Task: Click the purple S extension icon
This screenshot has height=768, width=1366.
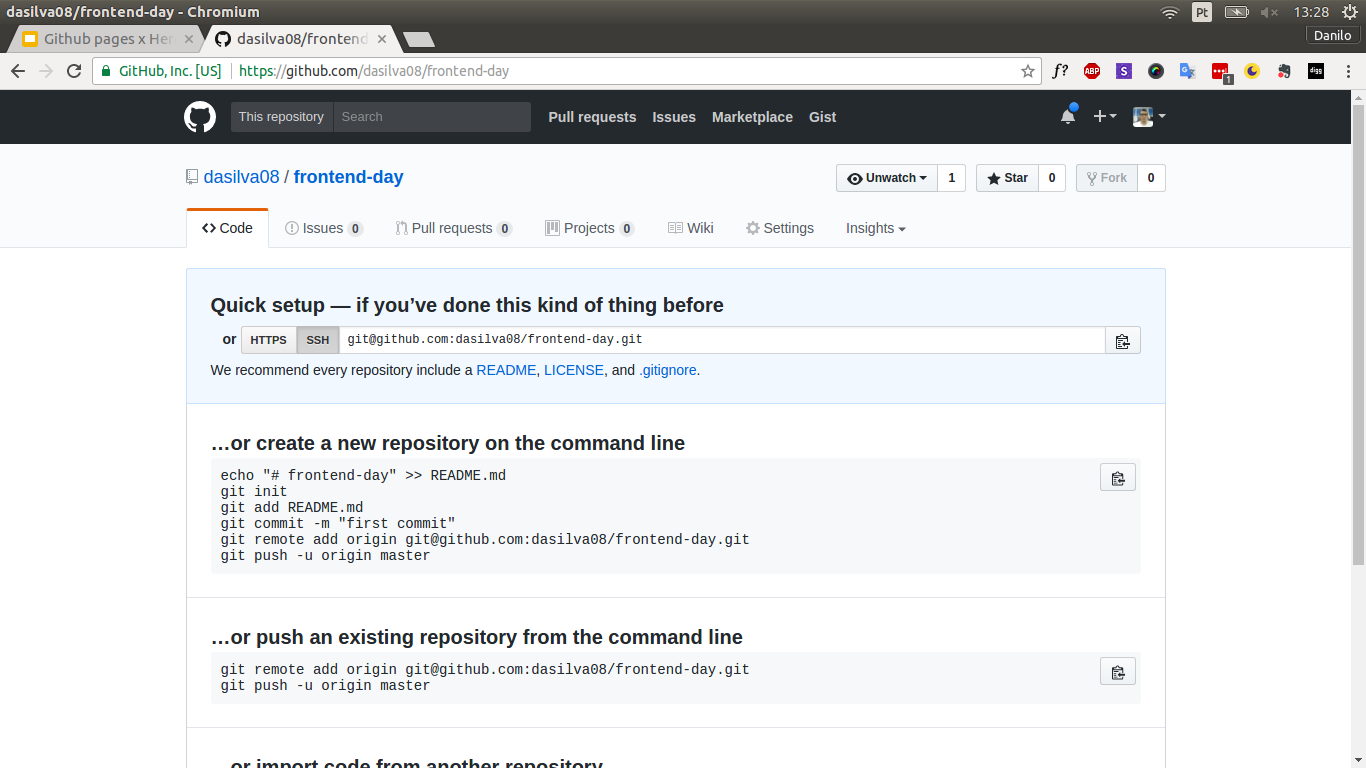Action: pos(1124,71)
